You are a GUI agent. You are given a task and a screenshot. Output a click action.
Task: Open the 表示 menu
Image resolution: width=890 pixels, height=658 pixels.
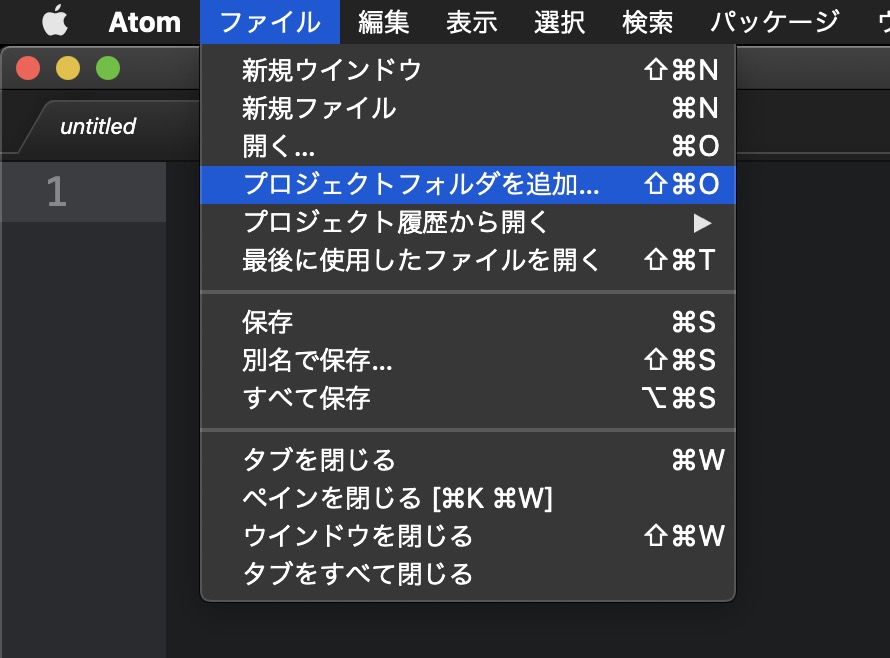coord(471,21)
